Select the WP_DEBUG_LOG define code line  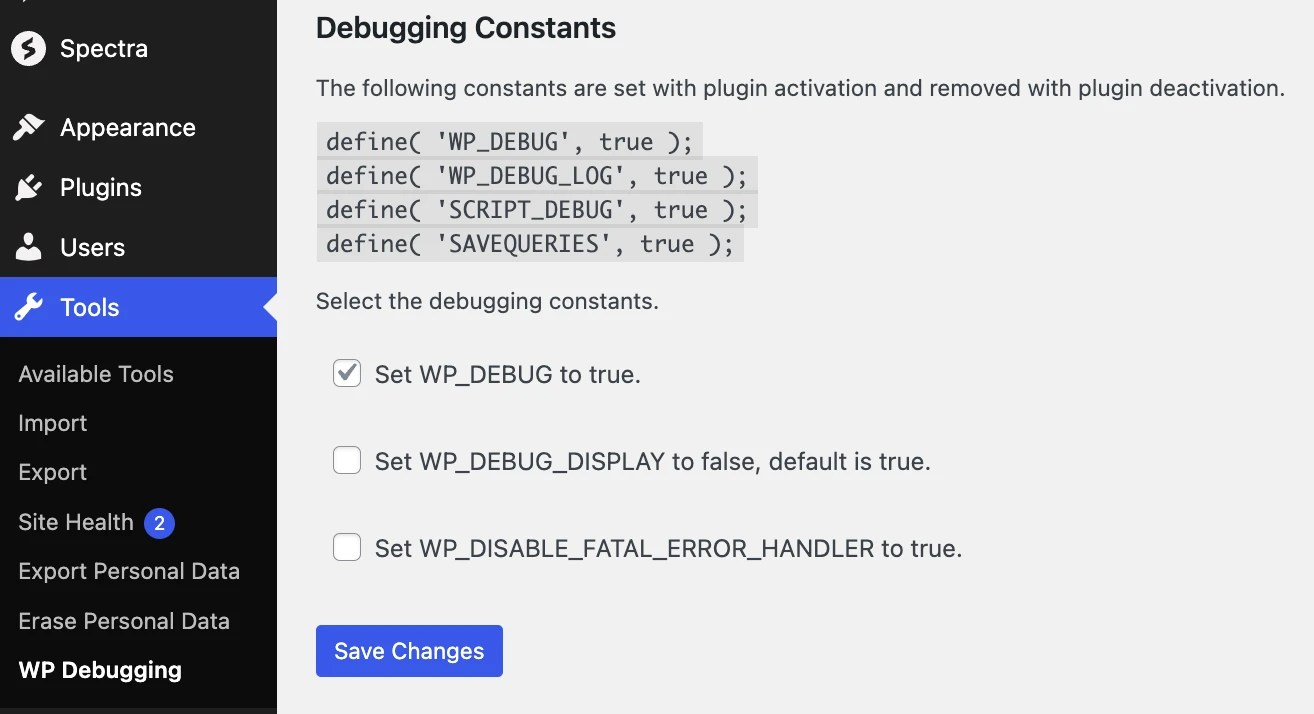[x=536, y=176]
